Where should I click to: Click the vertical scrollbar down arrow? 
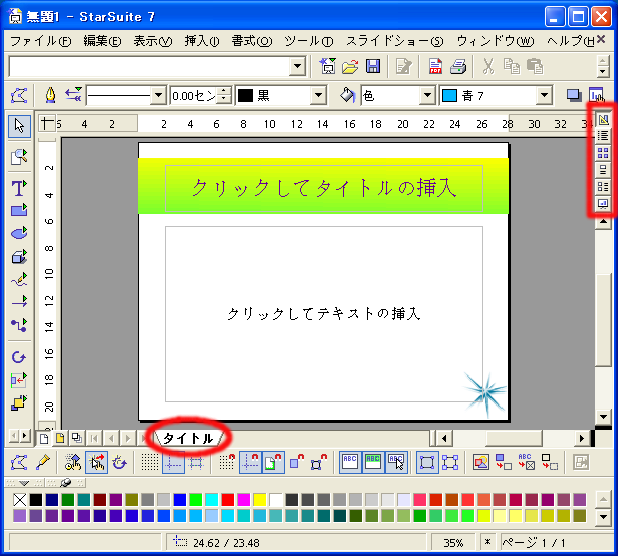pos(603,417)
